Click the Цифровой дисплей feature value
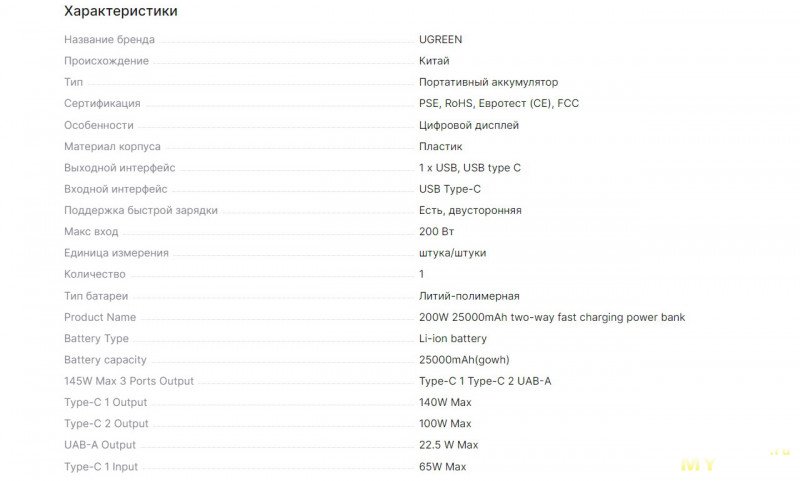This screenshot has width=800, height=481. click(469, 125)
